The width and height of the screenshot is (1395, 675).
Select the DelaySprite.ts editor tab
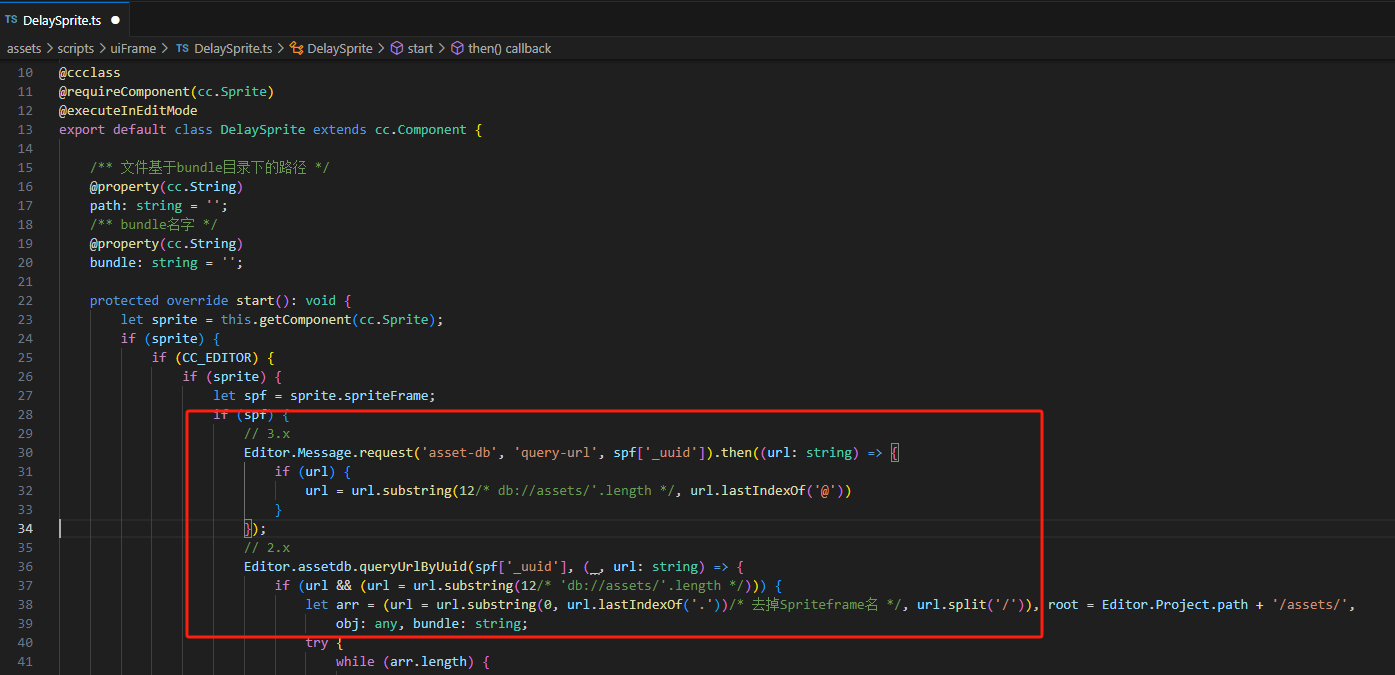point(64,20)
